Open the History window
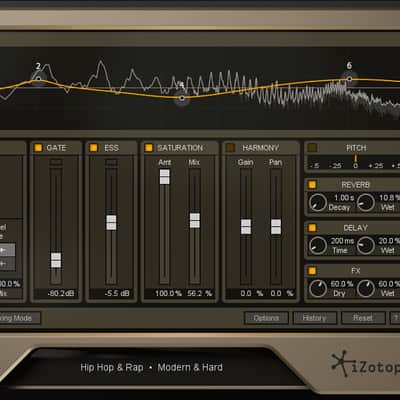Viewport: 400px width, 400px height. tap(314, 318)
